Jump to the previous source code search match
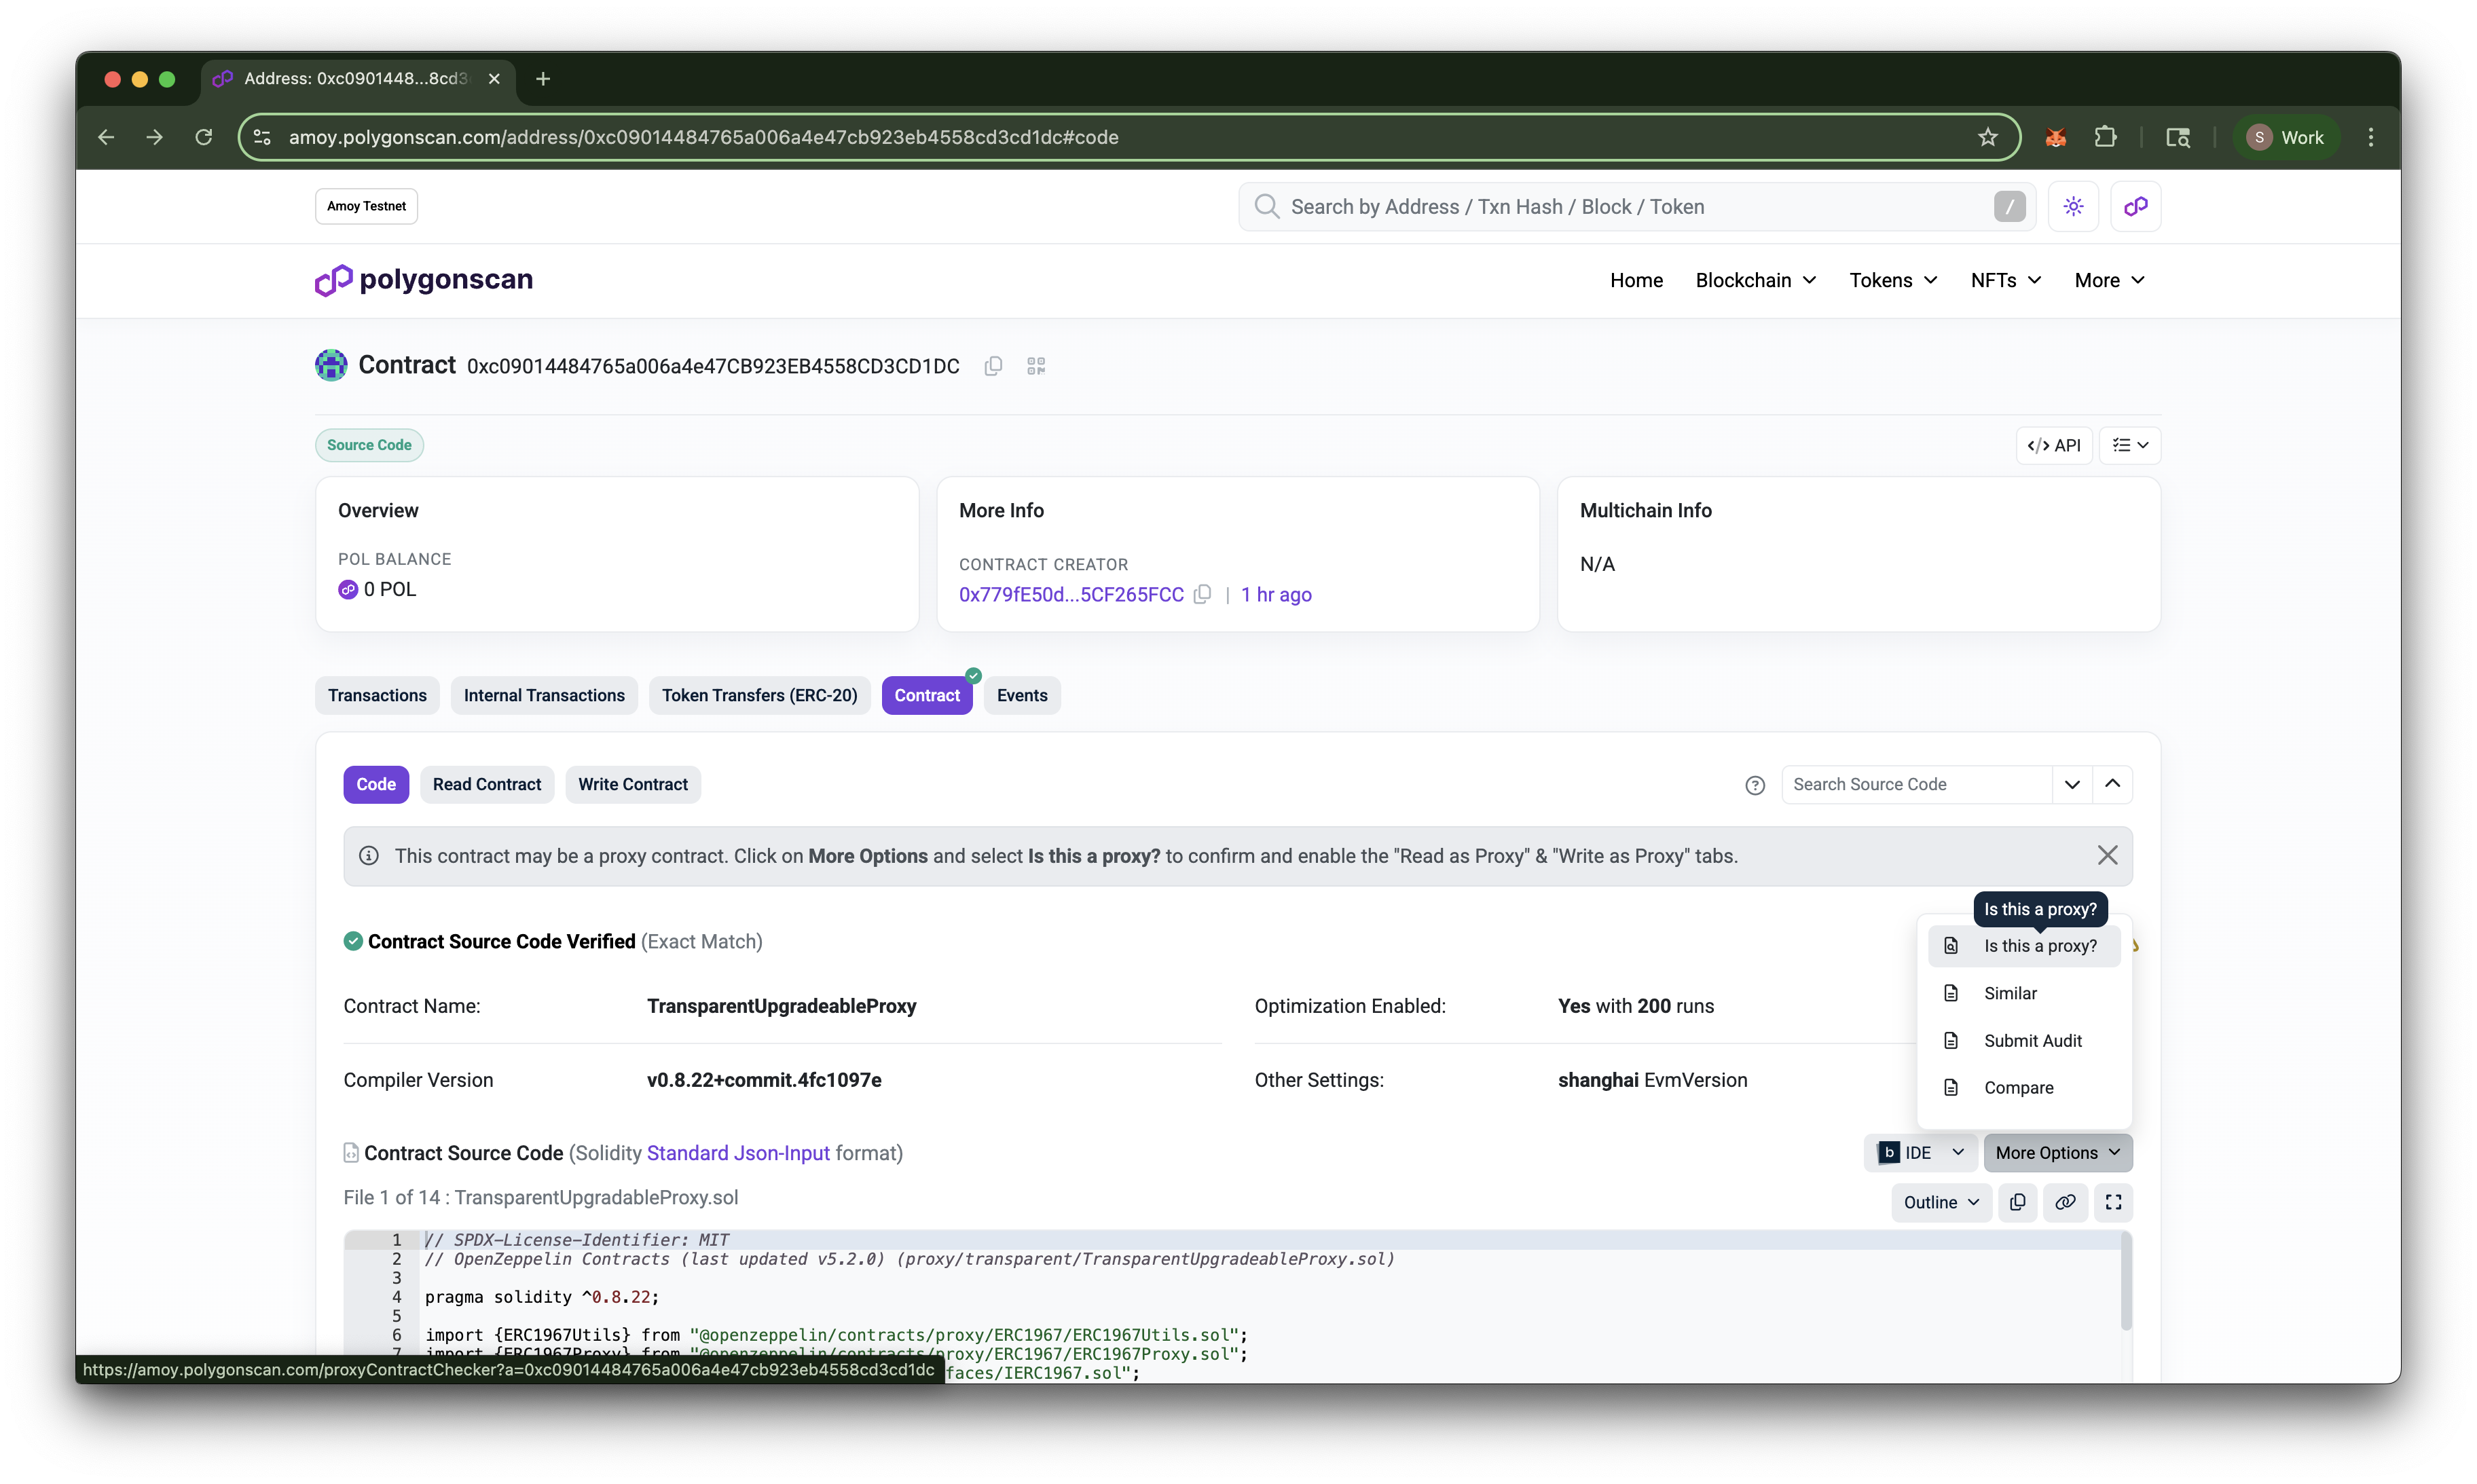 pyautogui.click(x=2112, y=784)
